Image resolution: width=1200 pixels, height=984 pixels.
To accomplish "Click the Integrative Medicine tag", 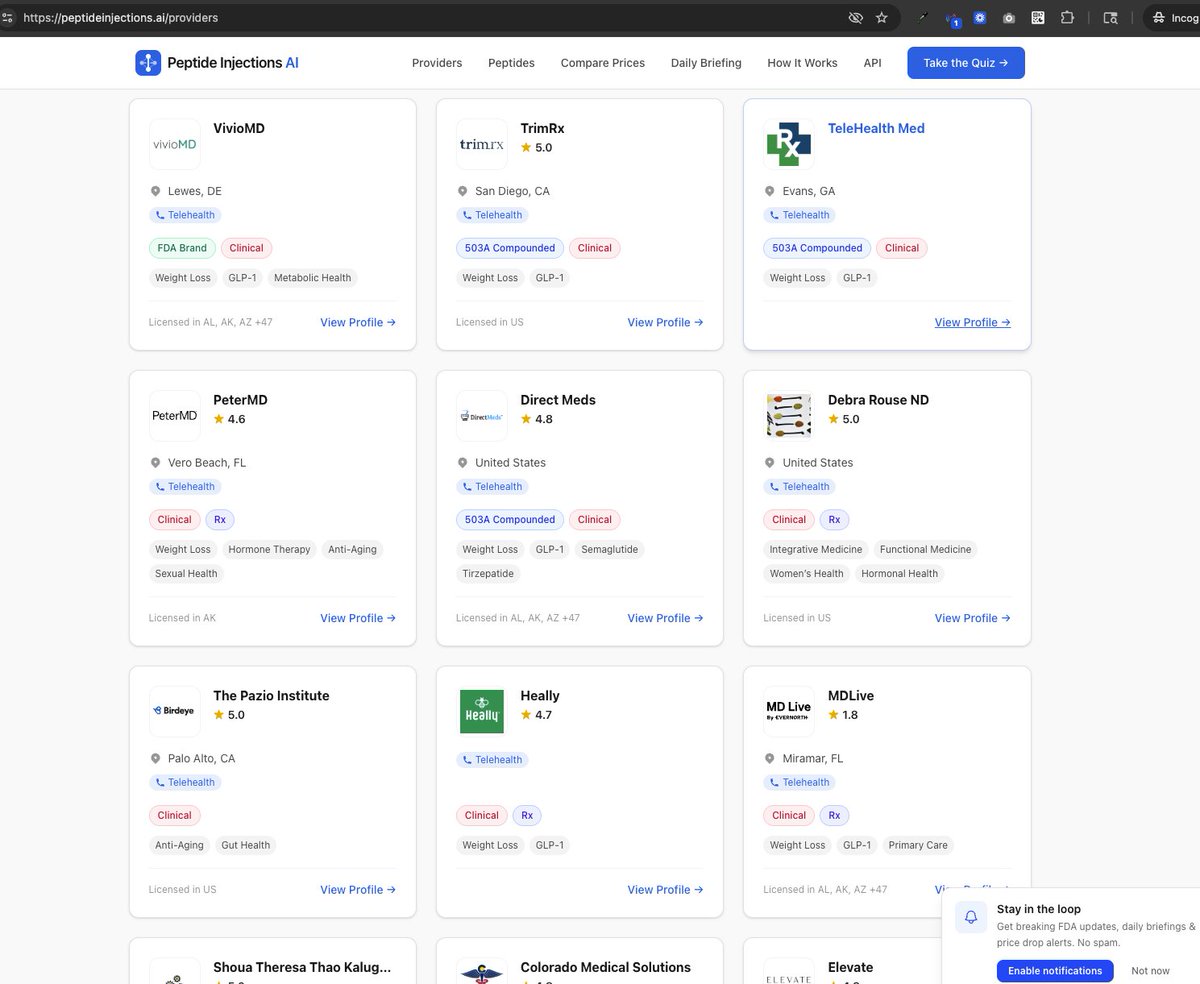I will pos(816,549).
